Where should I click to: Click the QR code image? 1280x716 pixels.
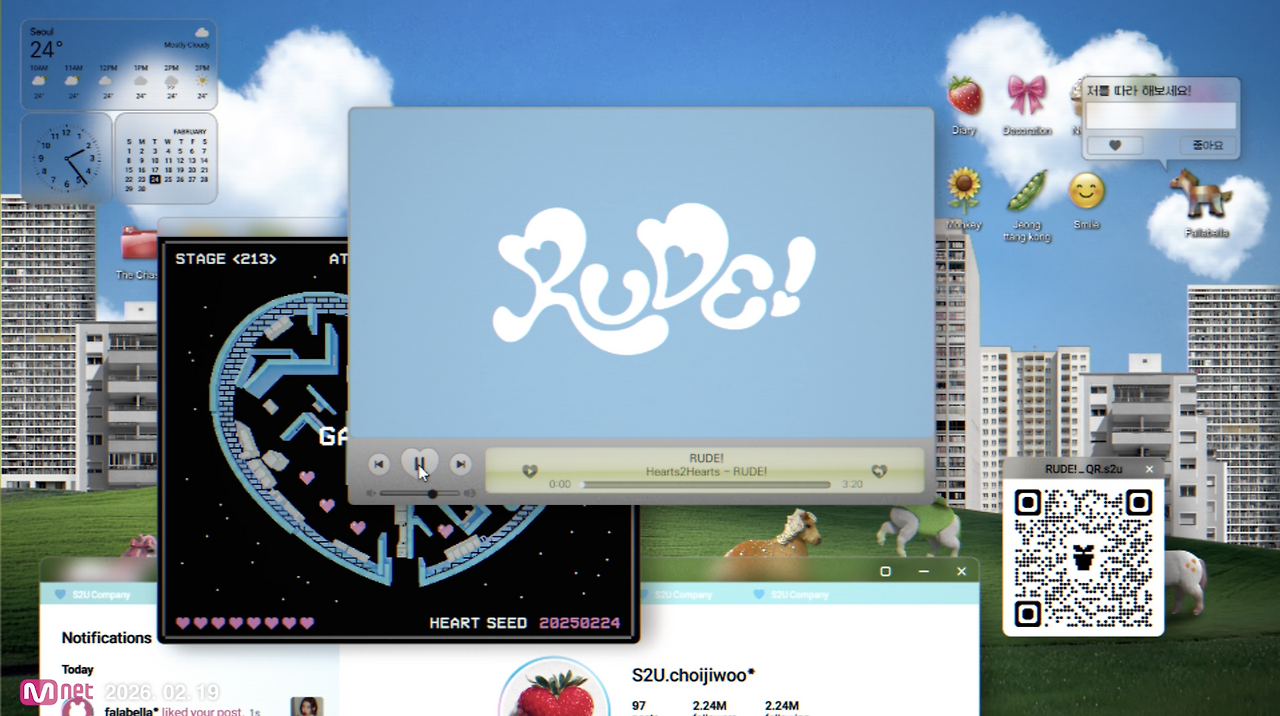point(1083,557)
